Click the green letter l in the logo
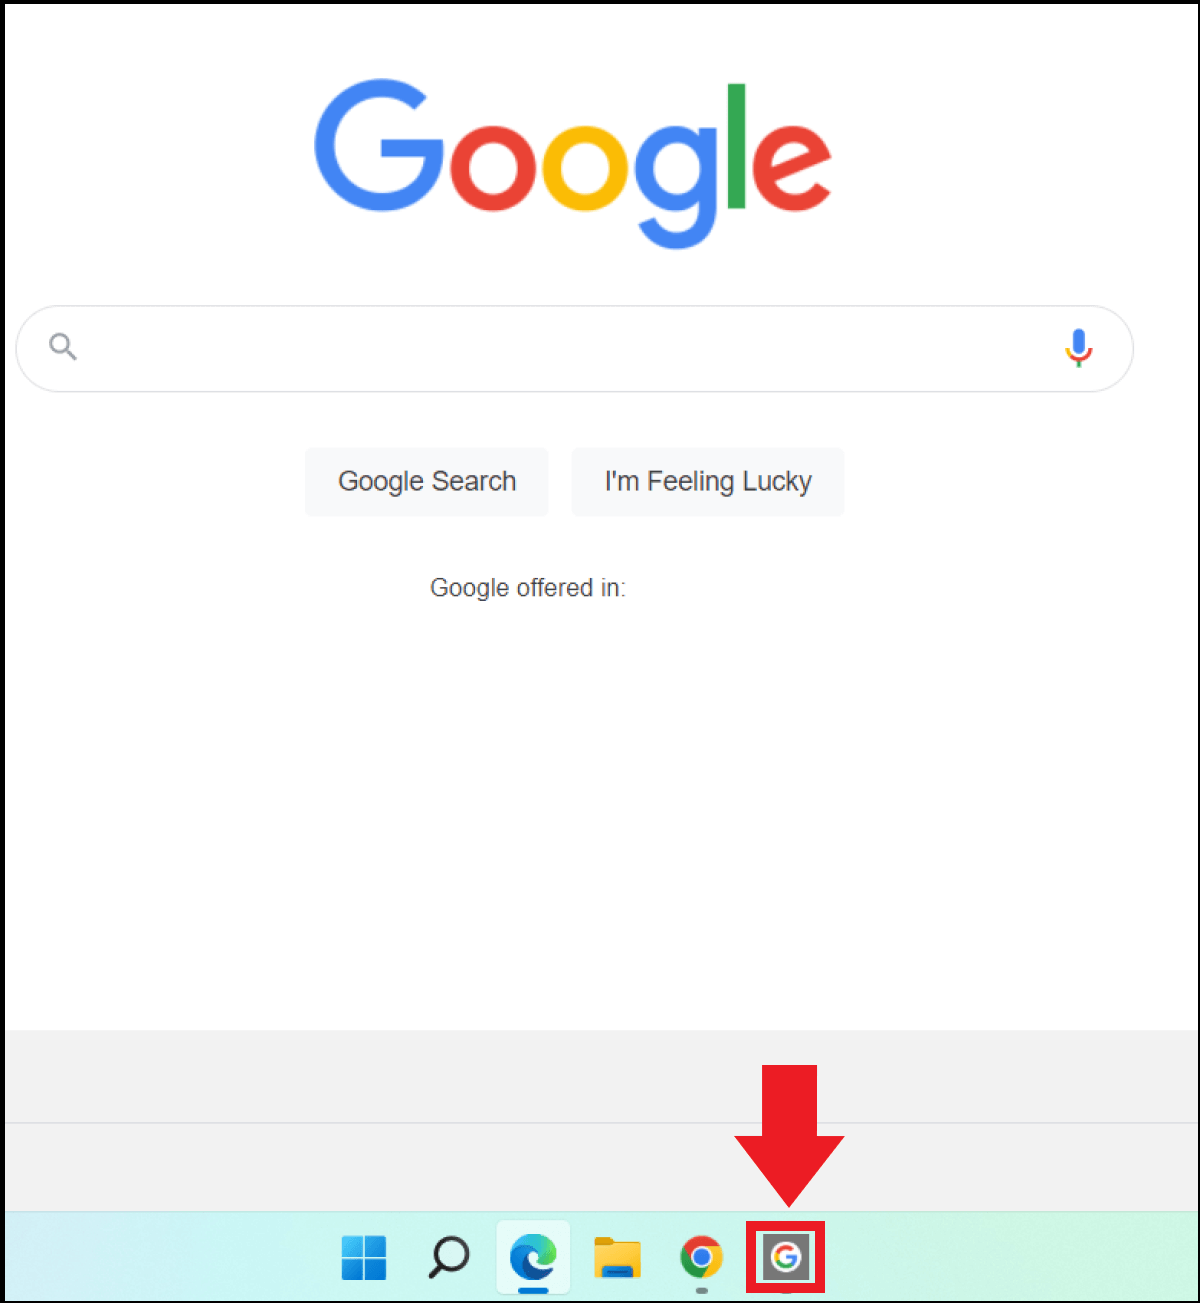The image size is (1200, 1303). (x=736, y=146)
